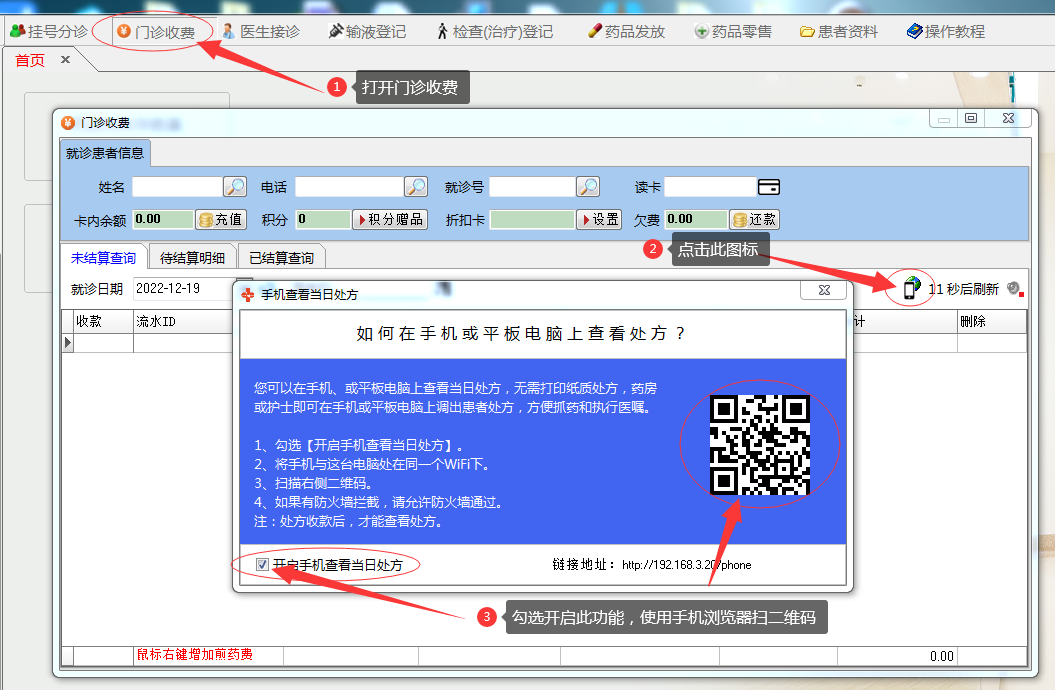1055x690 pixels.
Task: Click the 卡内余额 value field
Action: click(x=163, y=220)
